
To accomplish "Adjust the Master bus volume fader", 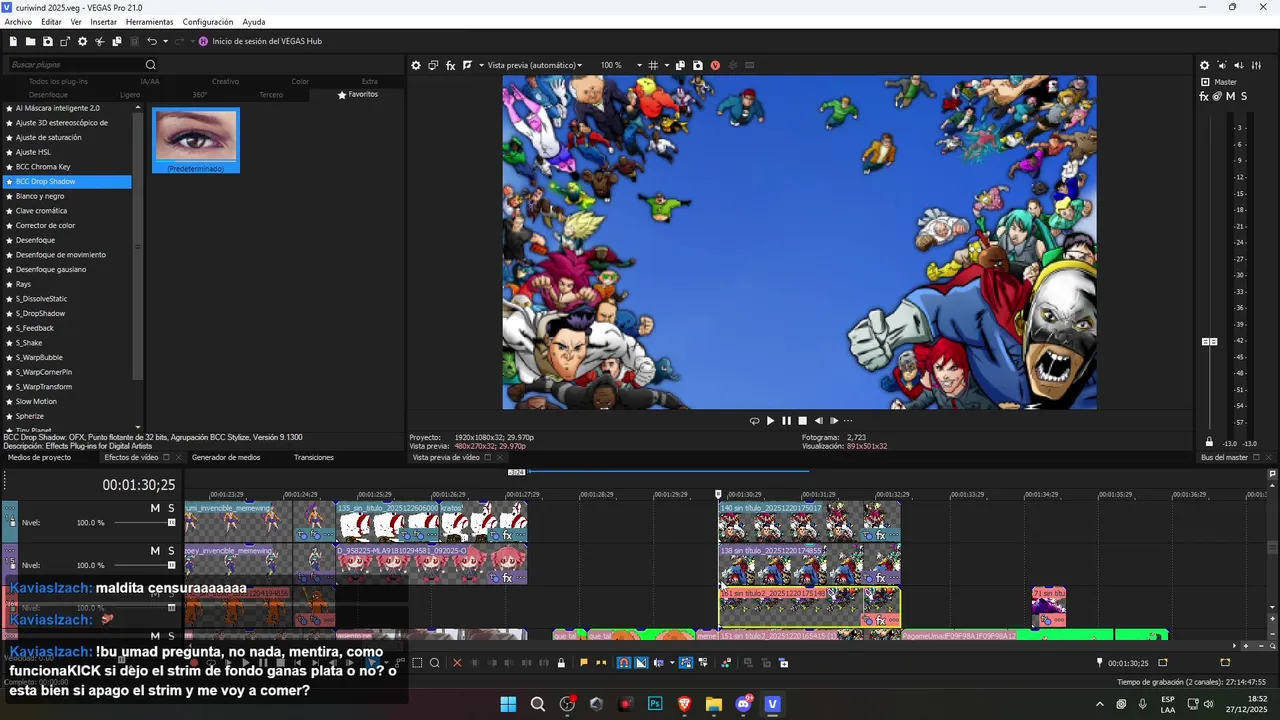I will point(1209,342).
